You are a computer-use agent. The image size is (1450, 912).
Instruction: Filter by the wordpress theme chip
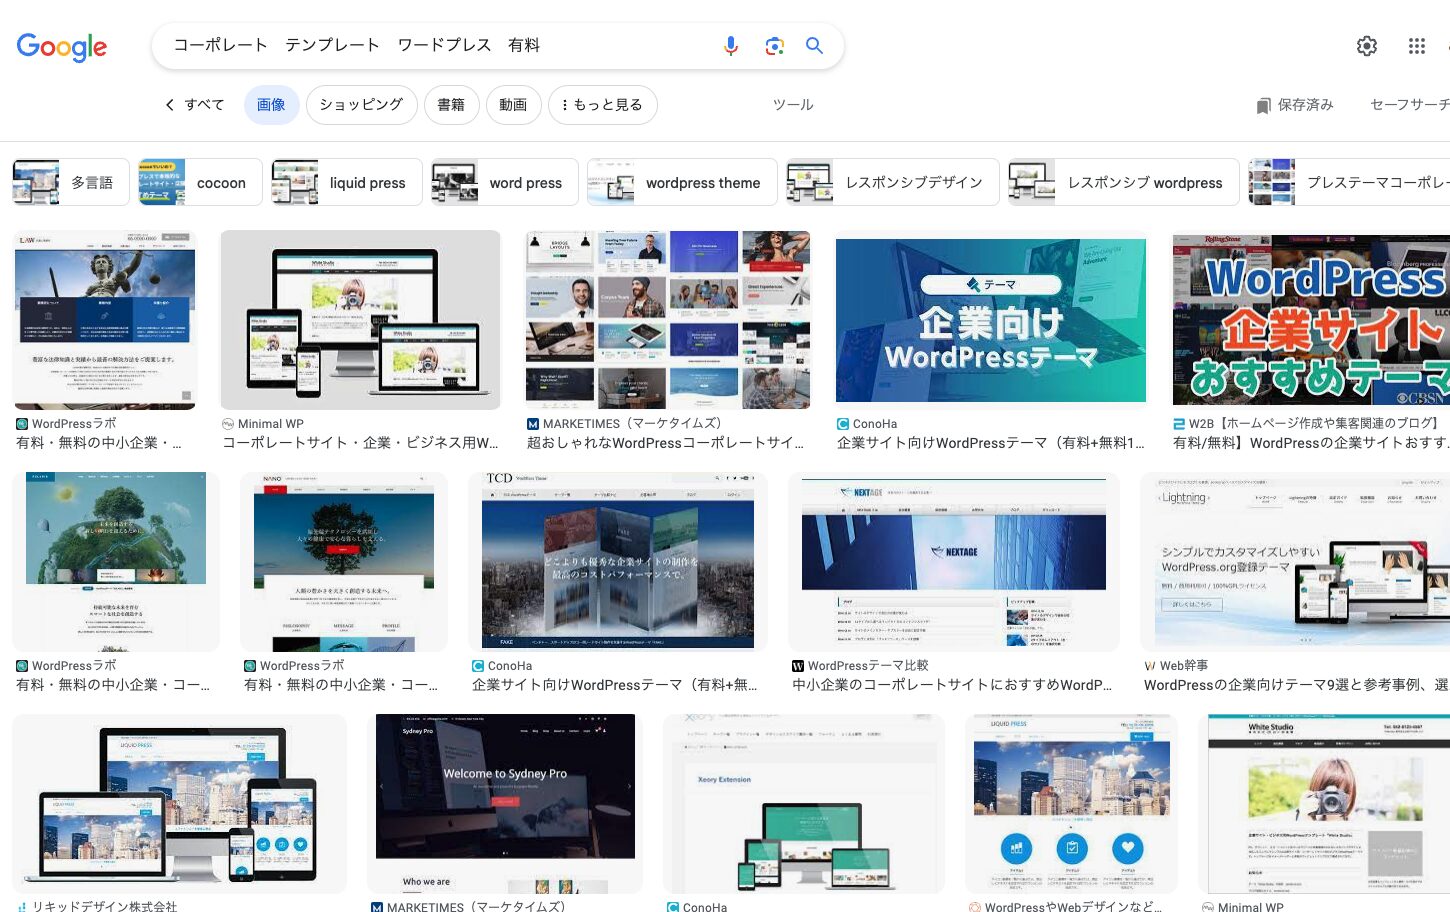682,182
